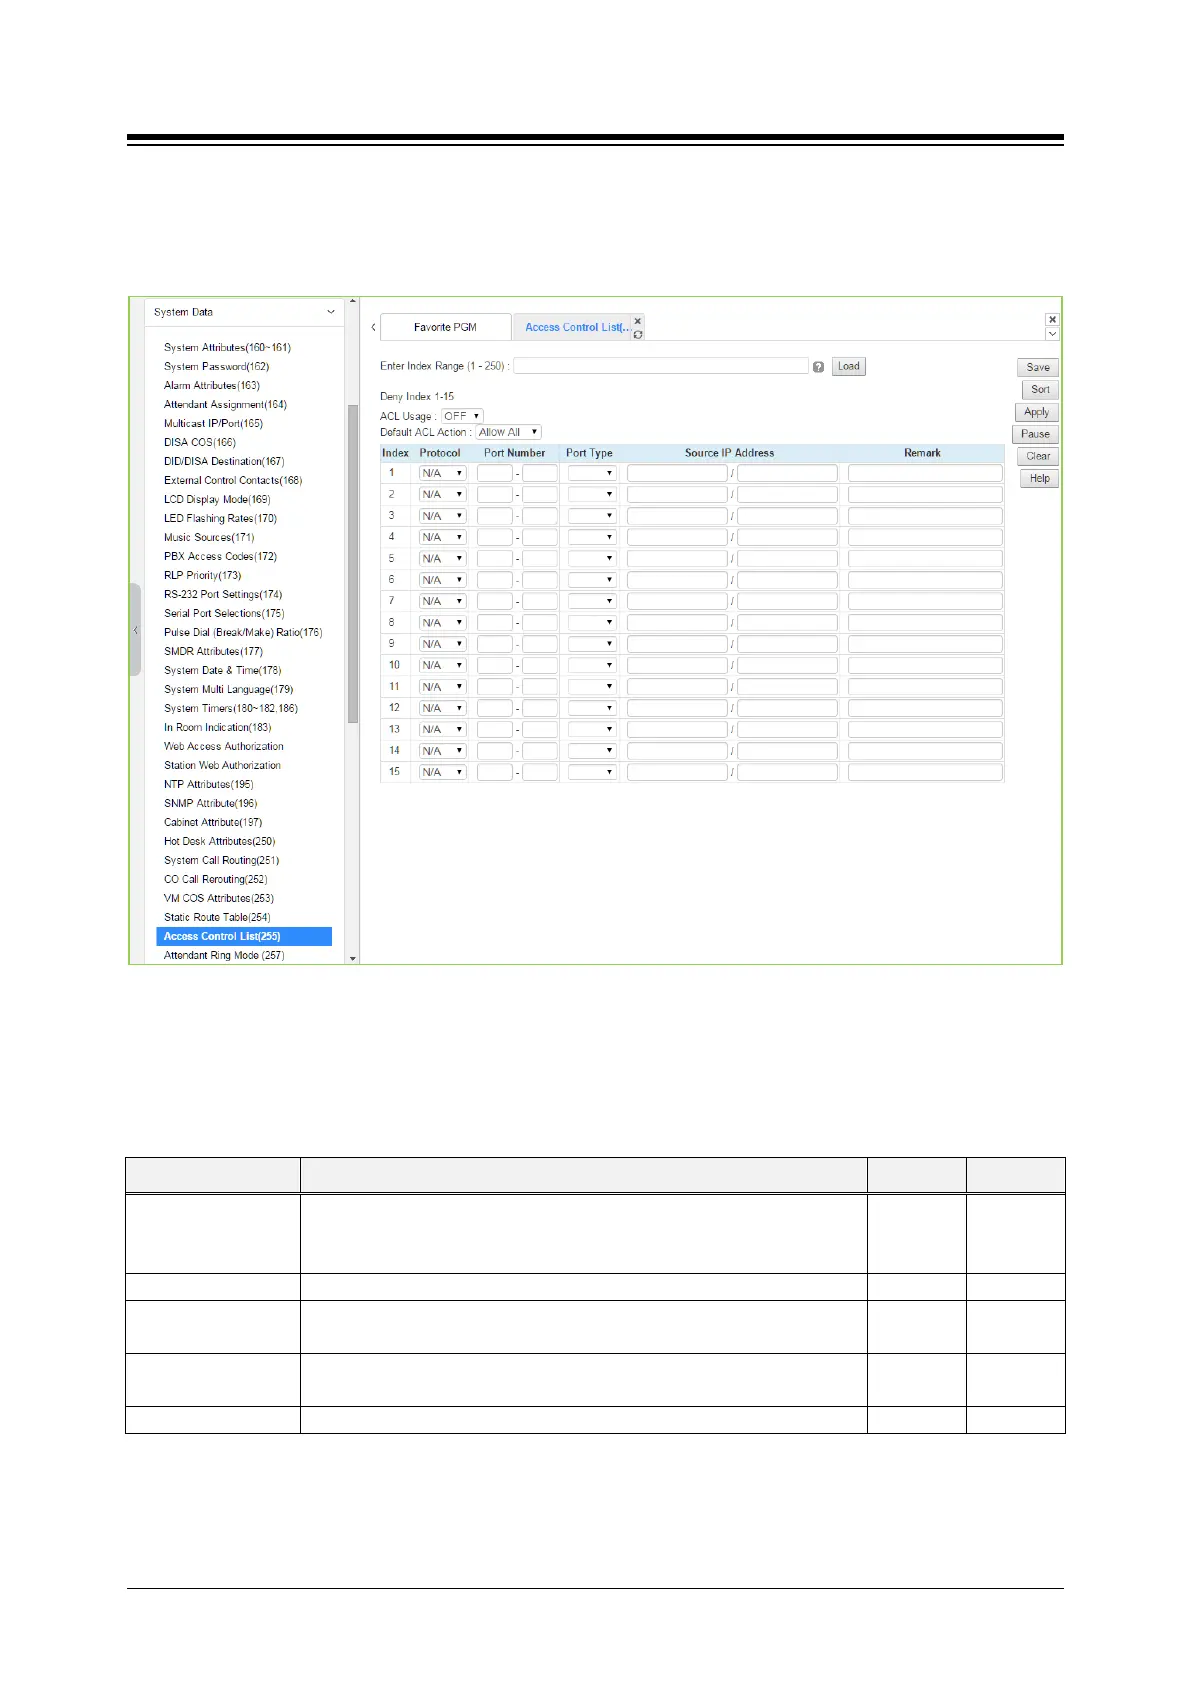
Task: Open Protocol dropdown for index 15
Action: click(x=442, y=772)
